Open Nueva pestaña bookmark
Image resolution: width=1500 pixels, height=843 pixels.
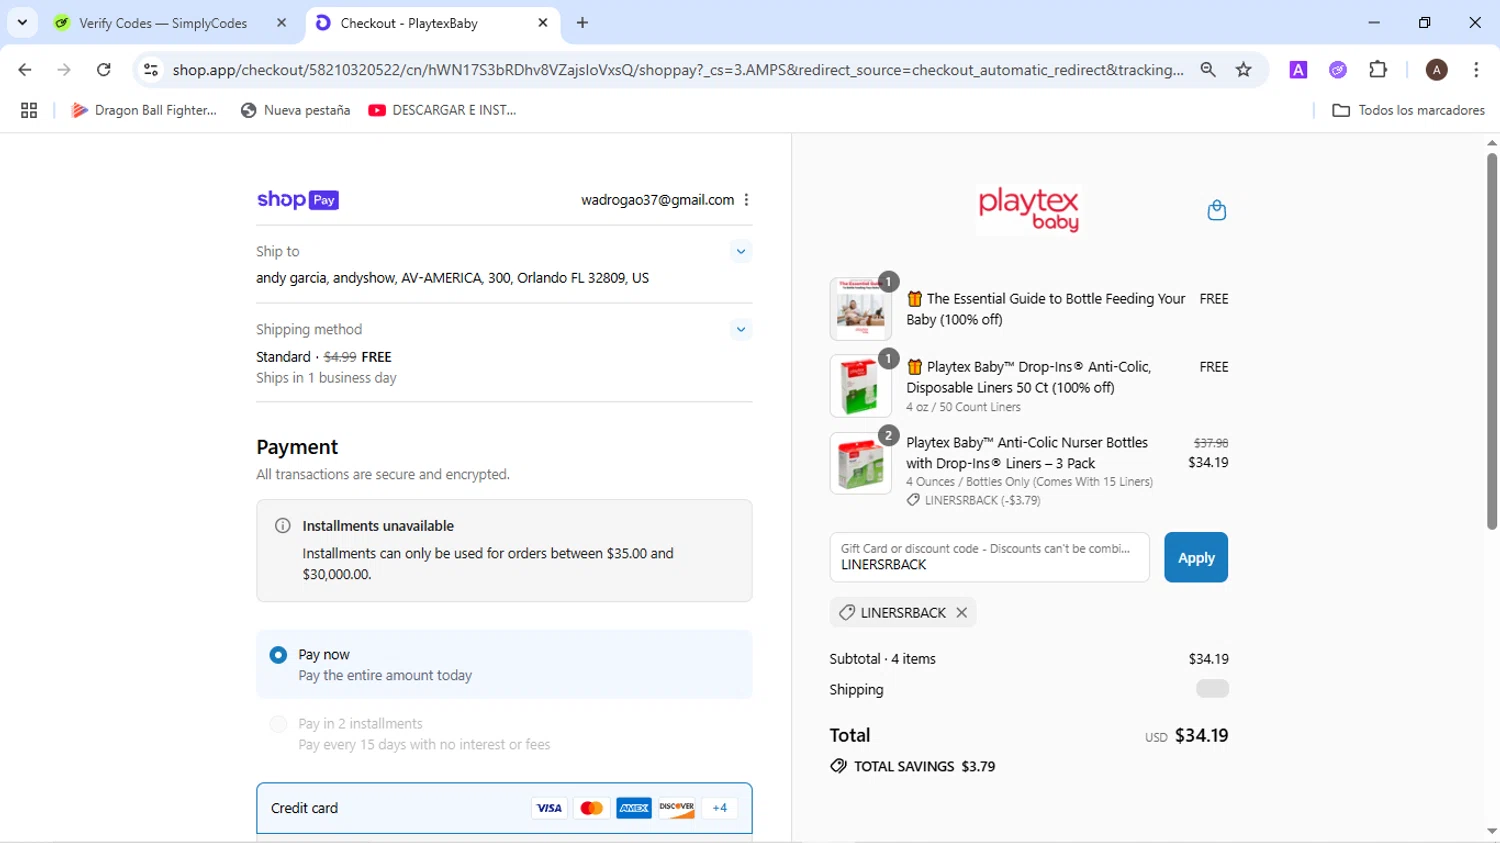(x=296, y=111)
